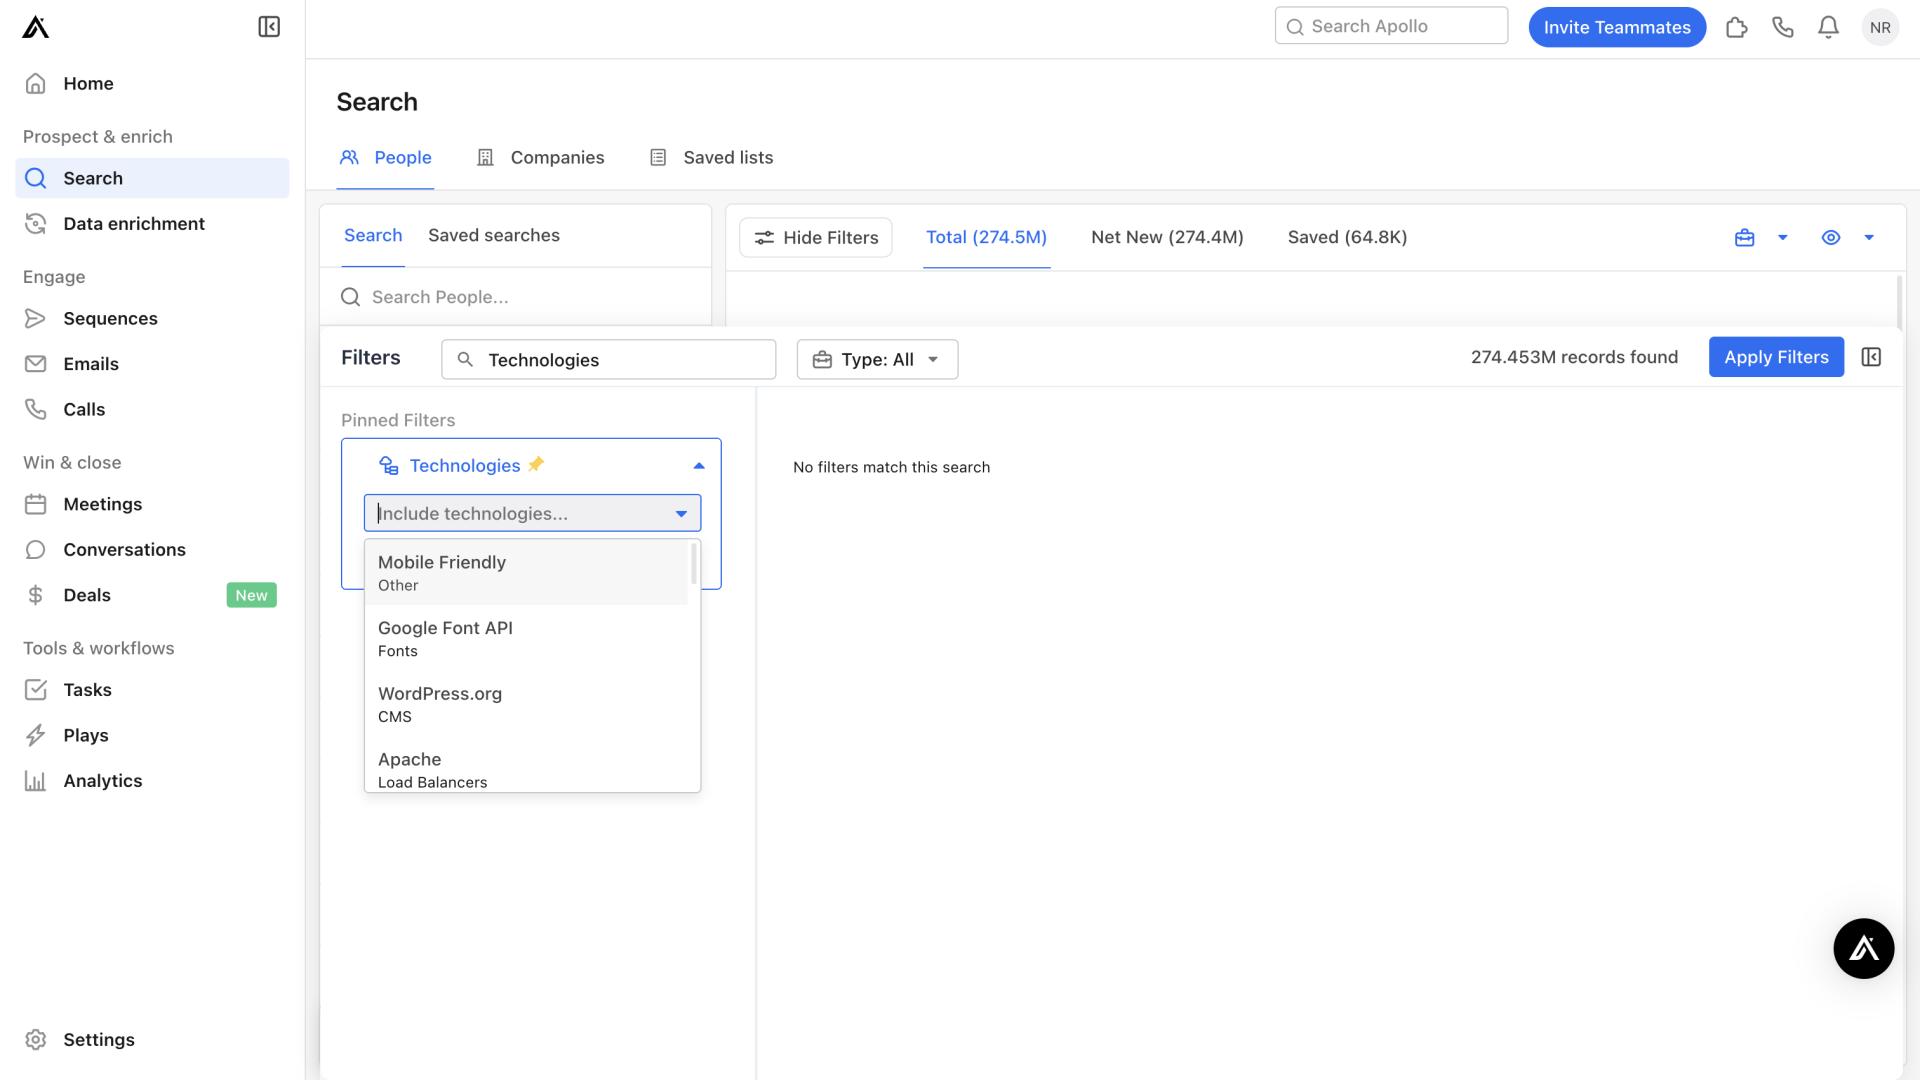Show Total (274.5M) results tab
Image resolution: width=1920 pixels, height=1080 pixels.
pos(986,237)
